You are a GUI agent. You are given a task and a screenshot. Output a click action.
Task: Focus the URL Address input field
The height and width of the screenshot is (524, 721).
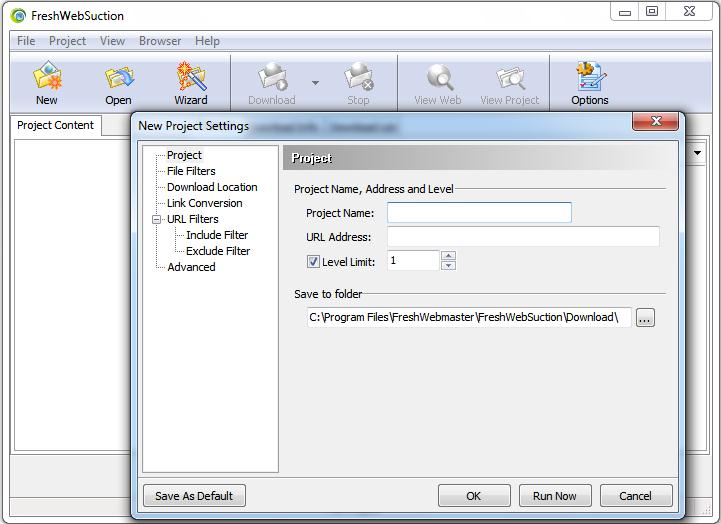523,237
